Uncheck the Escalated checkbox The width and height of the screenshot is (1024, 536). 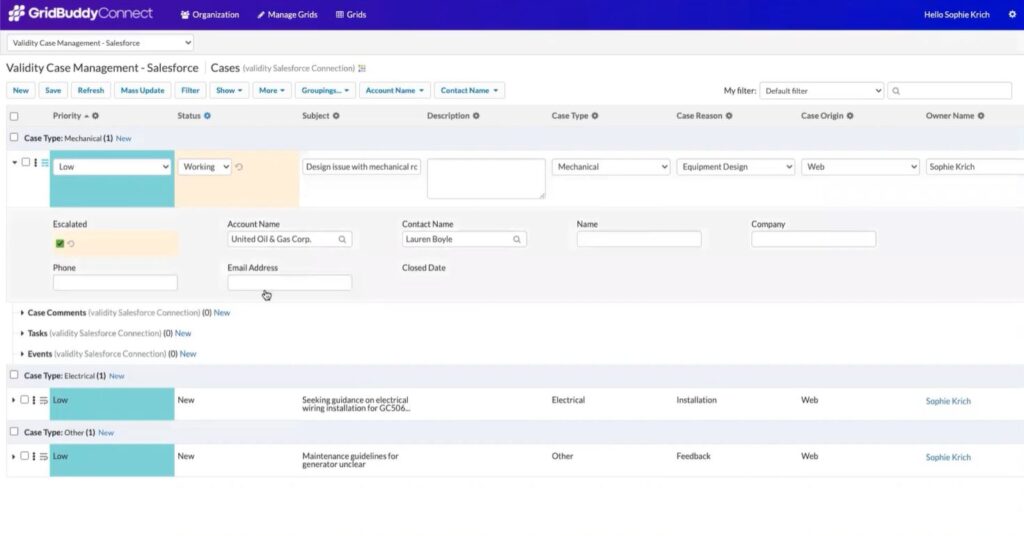[x=59, y=244]
